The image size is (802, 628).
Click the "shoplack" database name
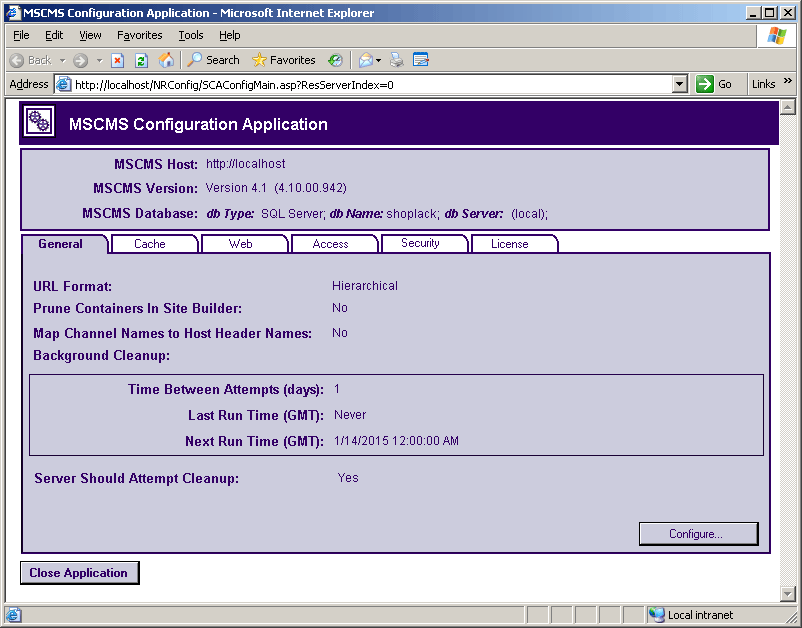411,214
